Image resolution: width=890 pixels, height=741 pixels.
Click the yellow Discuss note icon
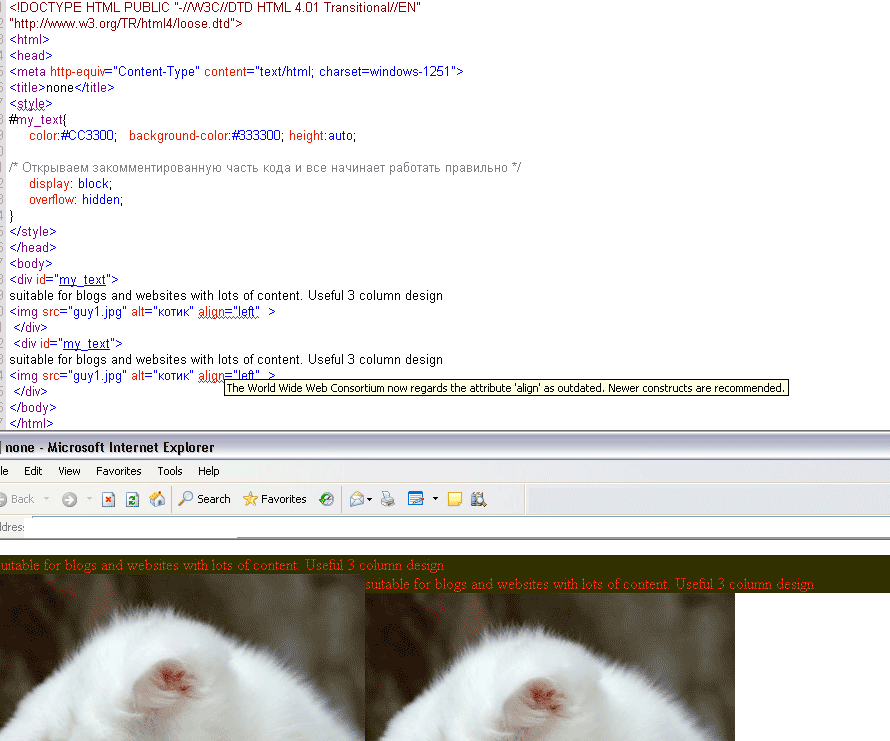pos(455,499)
